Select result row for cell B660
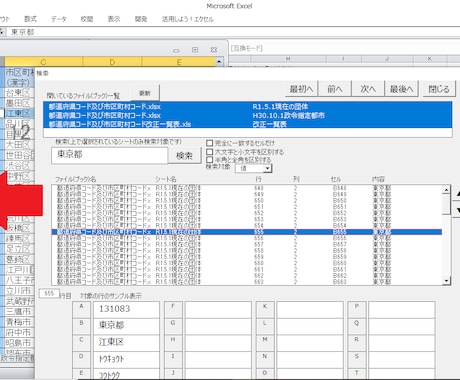Screen dimensions: 460x380 247,263
